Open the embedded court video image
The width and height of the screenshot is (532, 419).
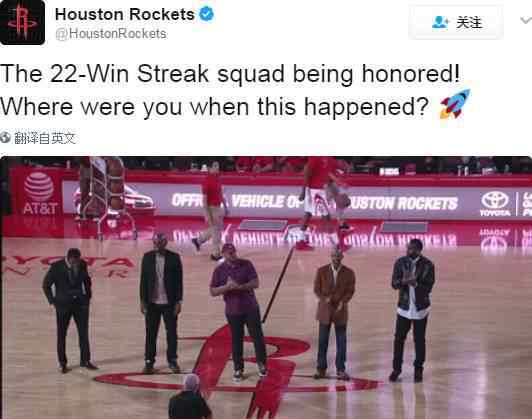click(x=266, y=287)
